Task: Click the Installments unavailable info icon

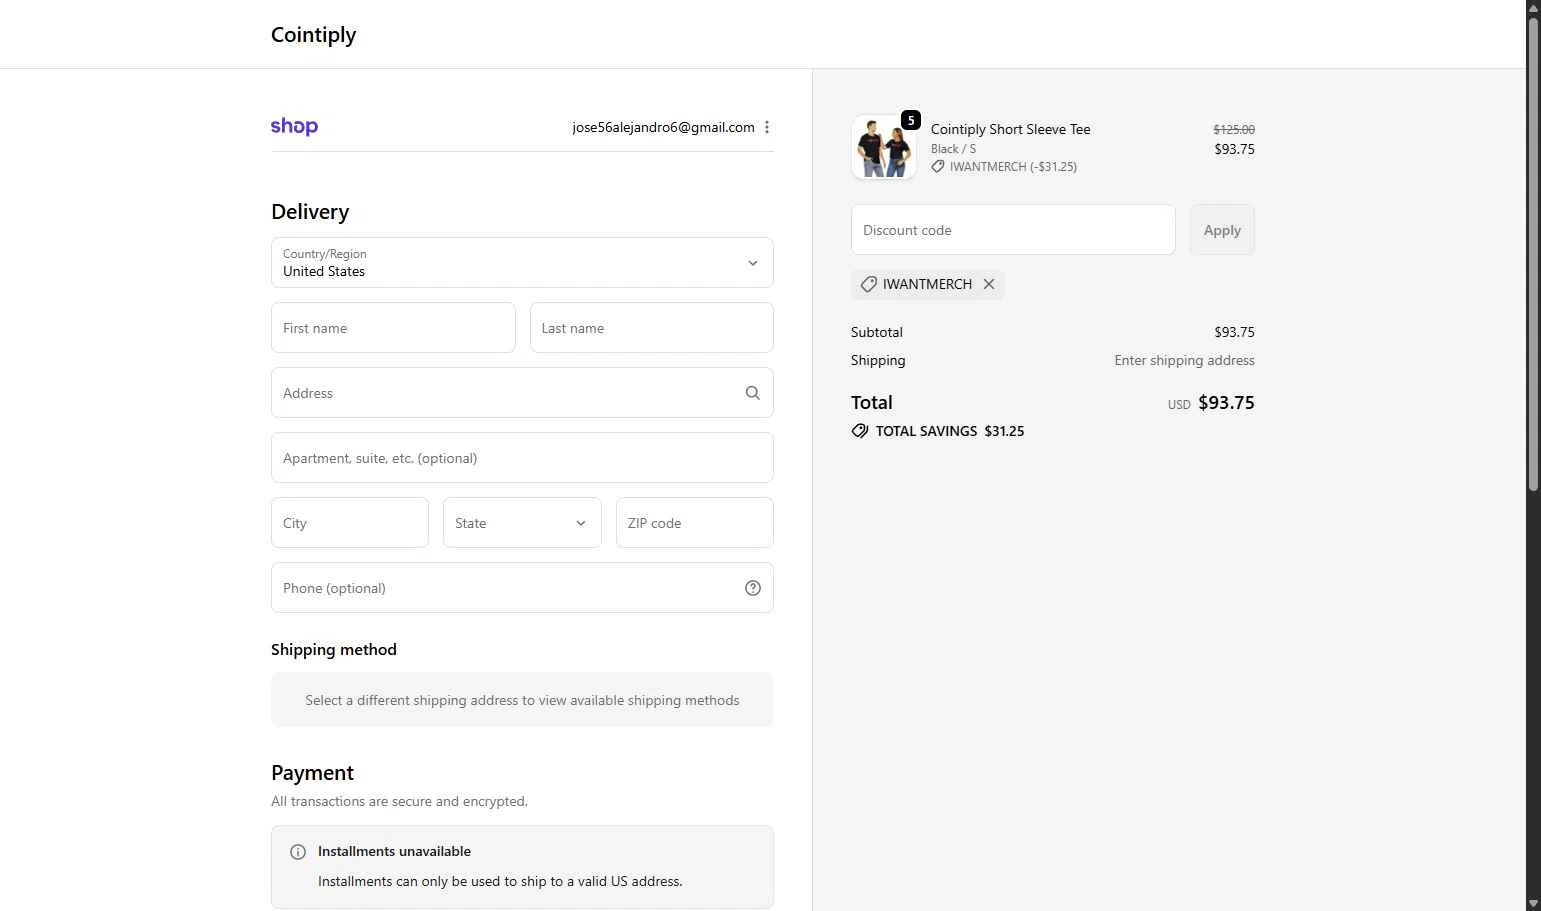Action: [x=298, y=852]
